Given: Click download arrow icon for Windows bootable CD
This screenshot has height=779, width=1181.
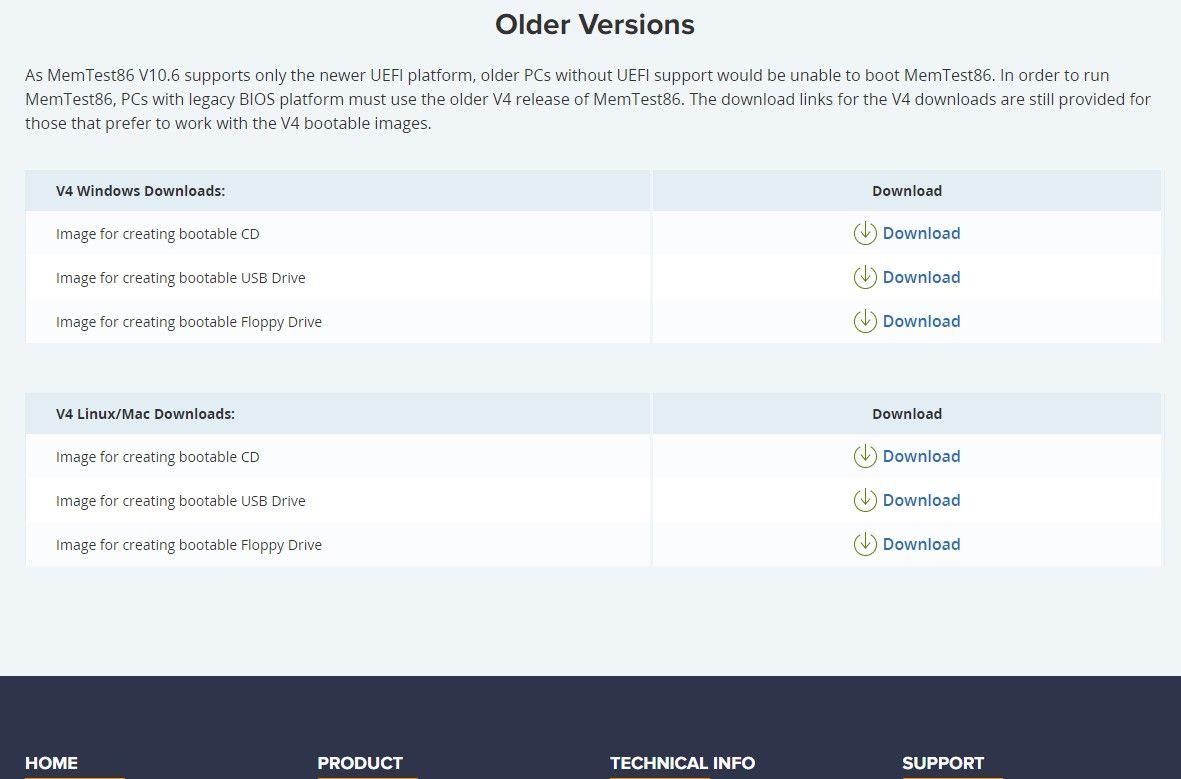Looking at the screenshot, I should coord(865,233).
